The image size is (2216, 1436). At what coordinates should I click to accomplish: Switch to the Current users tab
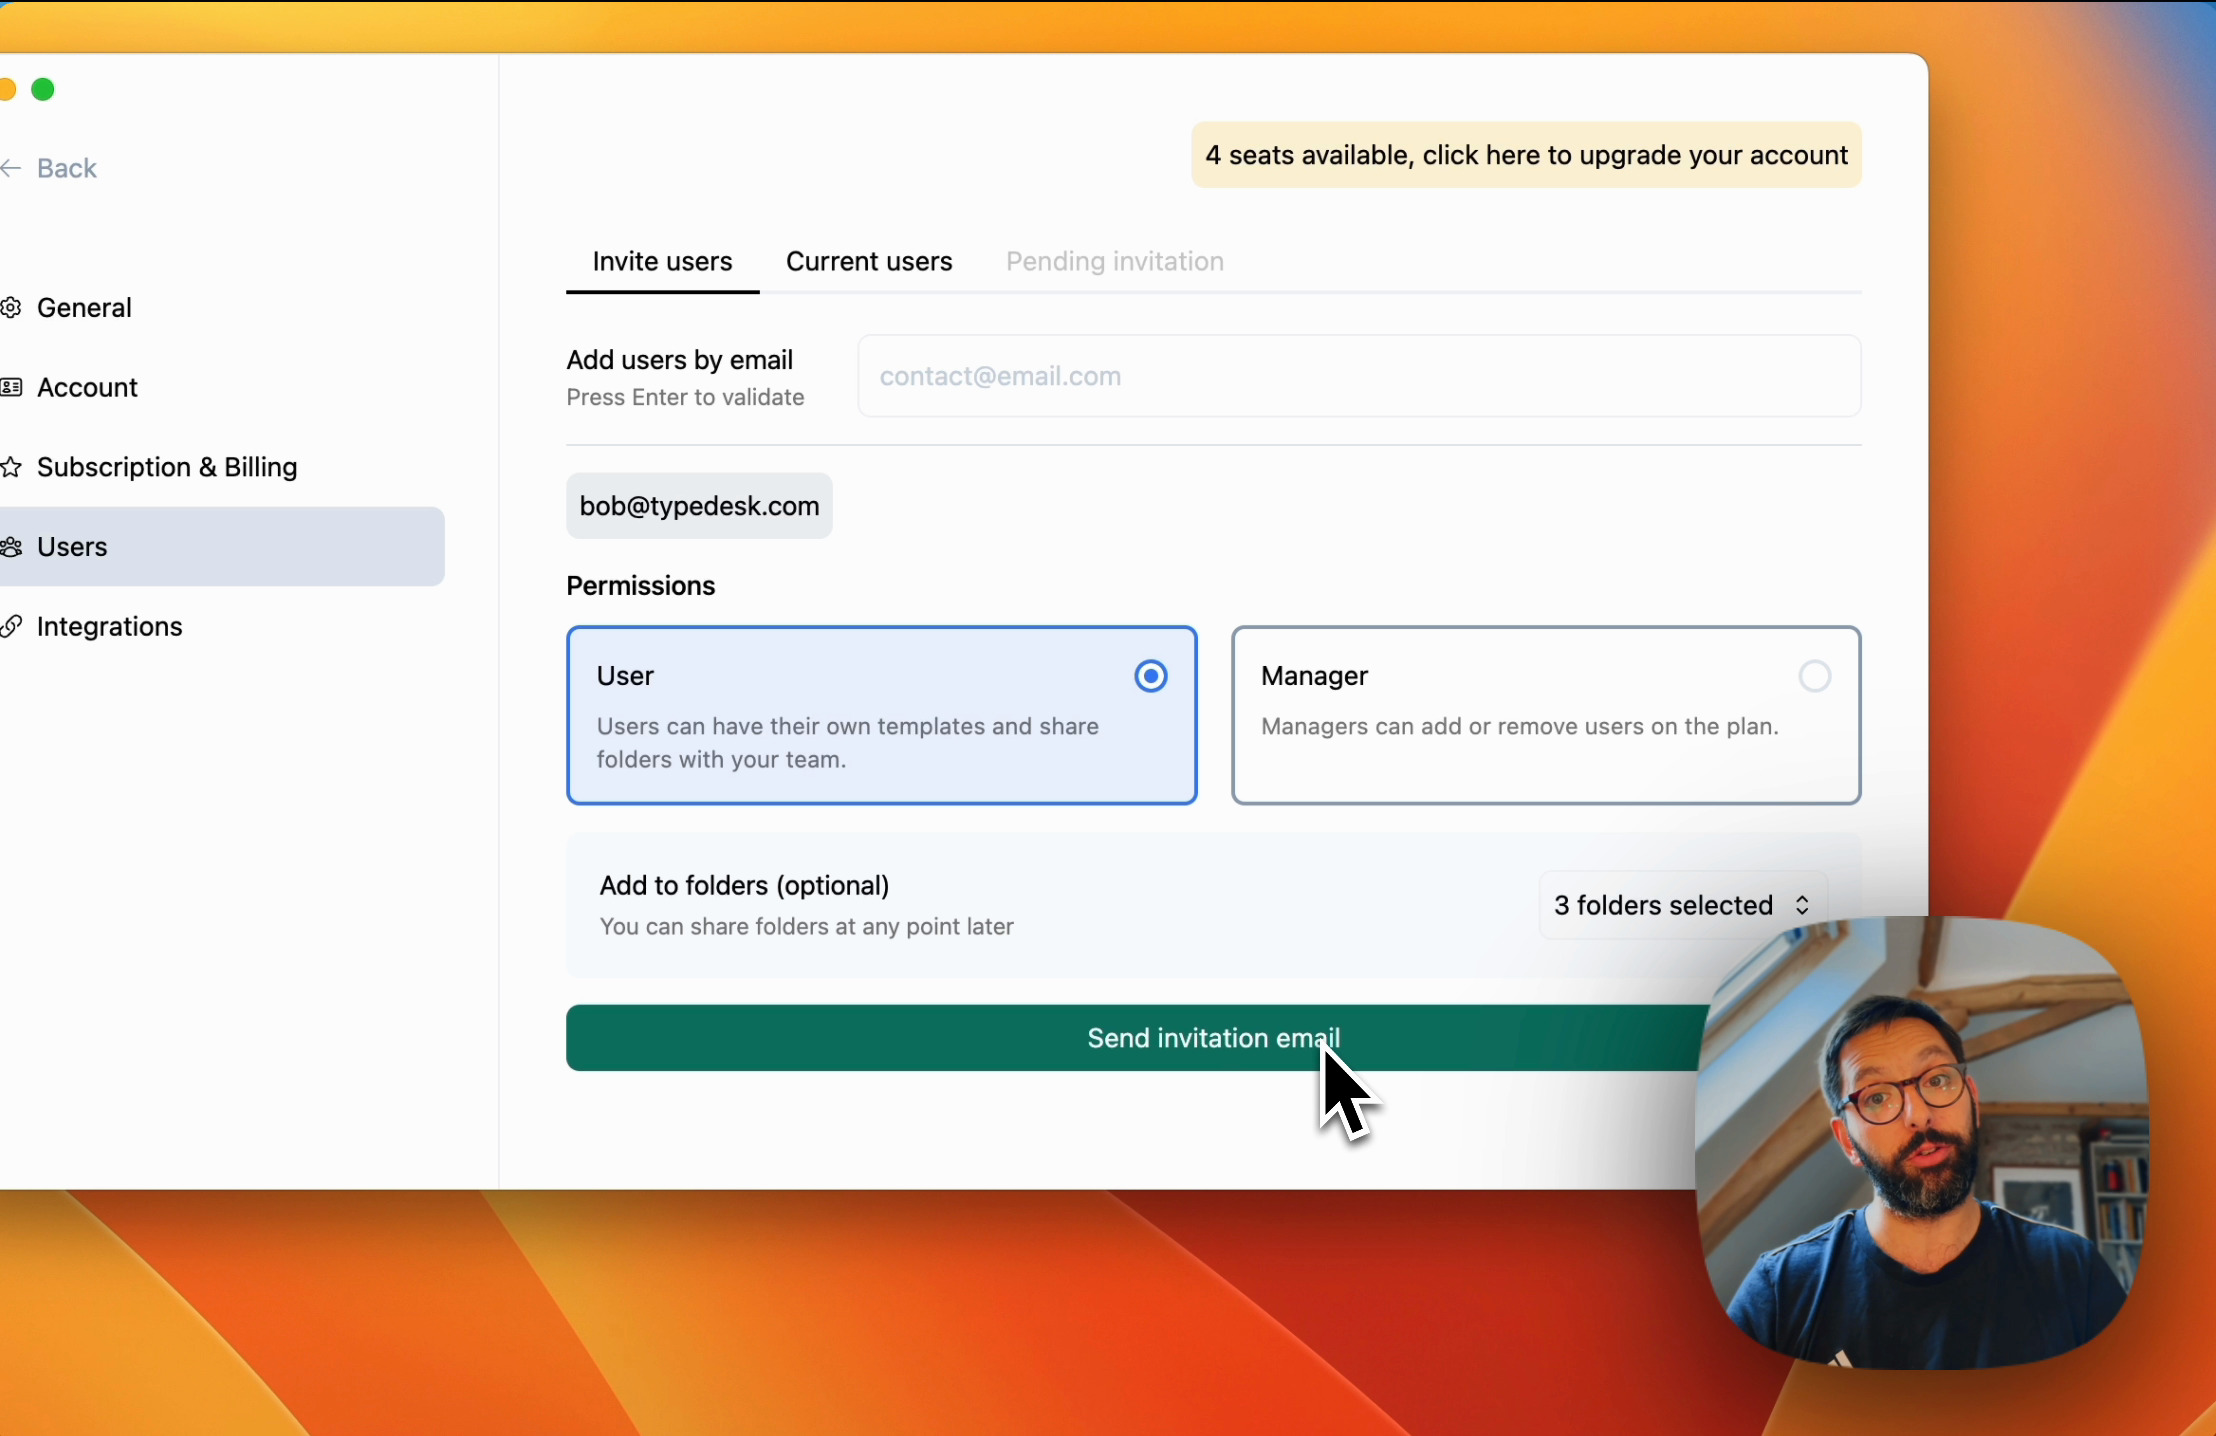868,261
